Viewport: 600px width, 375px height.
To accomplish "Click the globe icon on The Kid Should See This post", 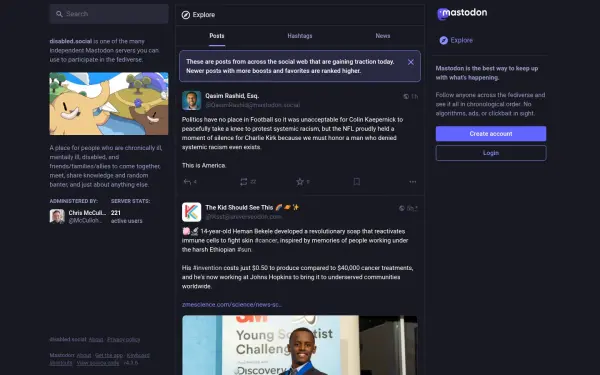I will (x=401, y=208).
